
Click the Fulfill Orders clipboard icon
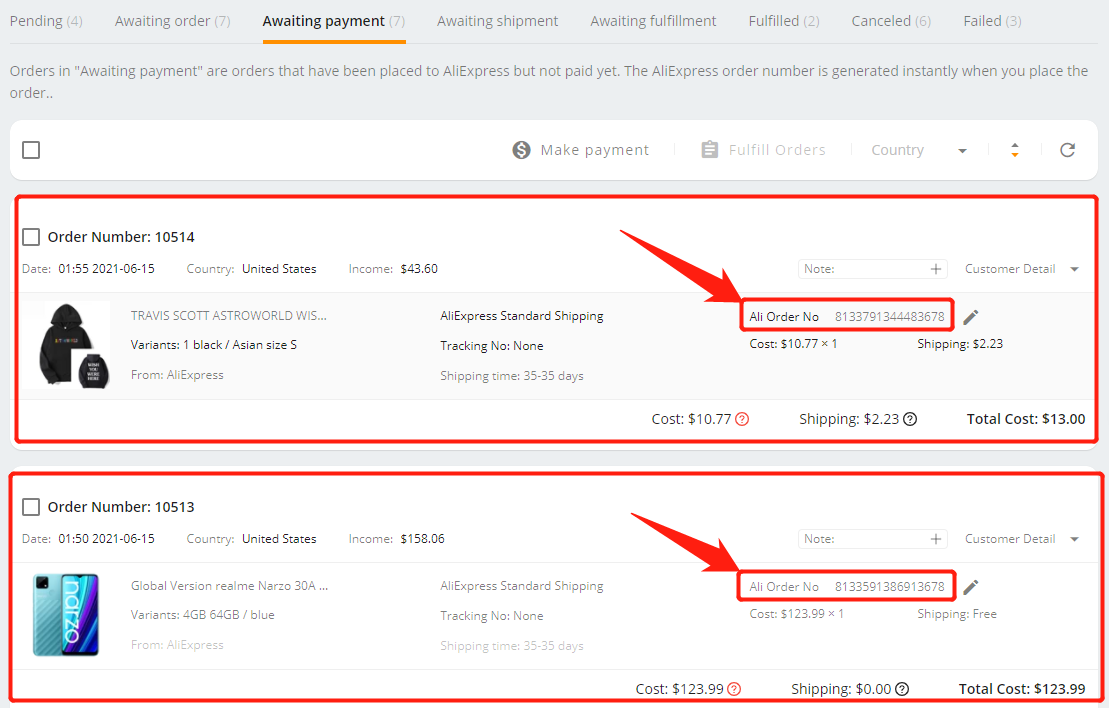[709, 149]
